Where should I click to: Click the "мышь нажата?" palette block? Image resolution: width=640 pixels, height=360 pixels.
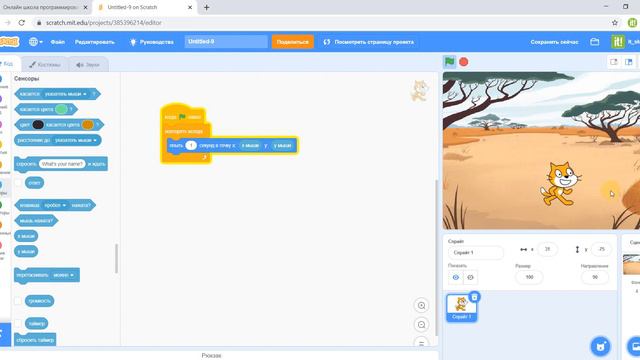click(x=36, y=221)
